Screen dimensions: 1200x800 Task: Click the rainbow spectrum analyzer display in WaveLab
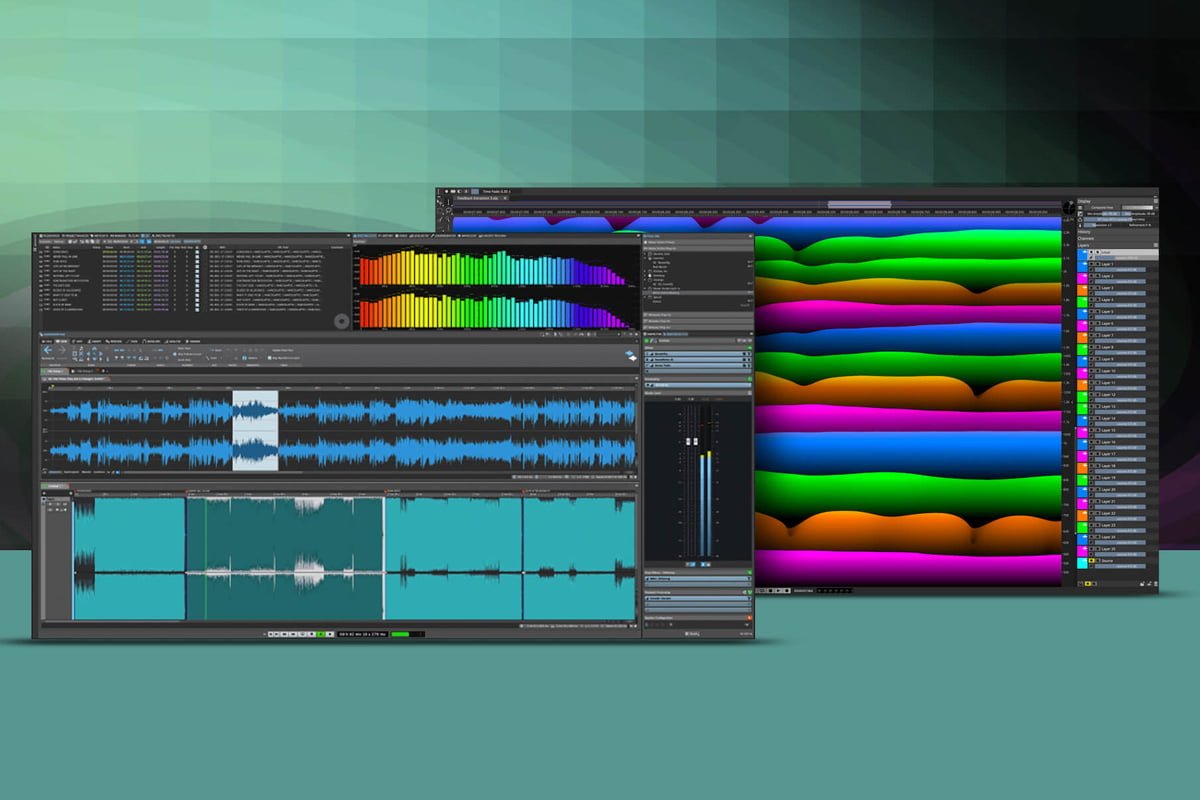tap(497, 289)
